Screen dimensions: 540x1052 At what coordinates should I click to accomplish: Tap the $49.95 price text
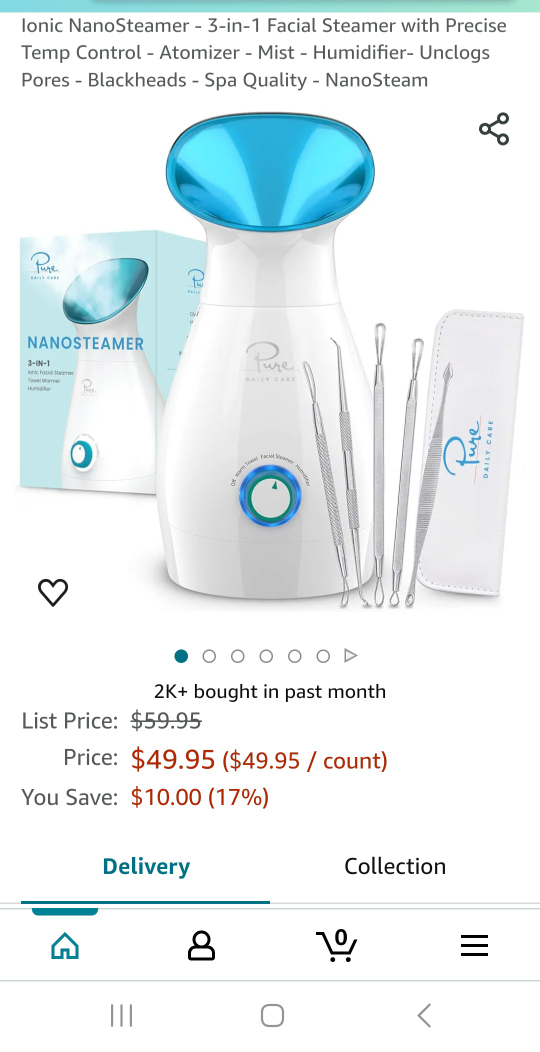pos(173,759)
